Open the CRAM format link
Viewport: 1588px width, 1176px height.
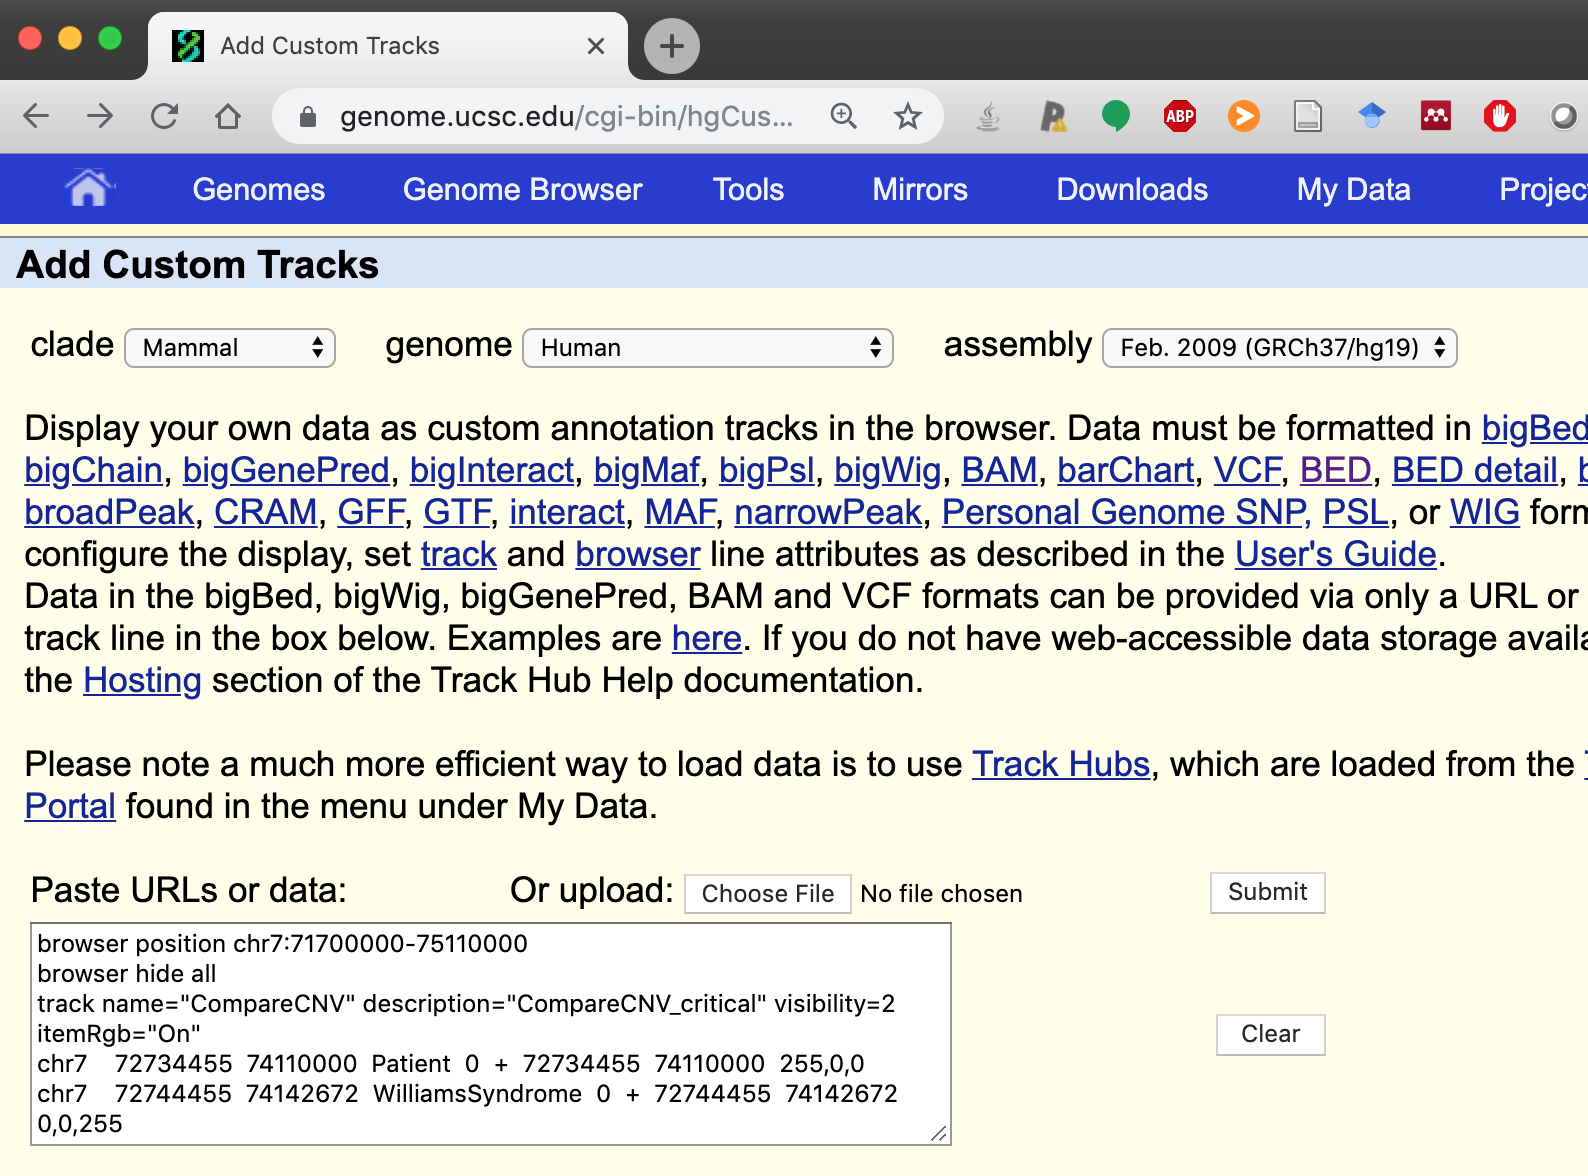[265, 512]
